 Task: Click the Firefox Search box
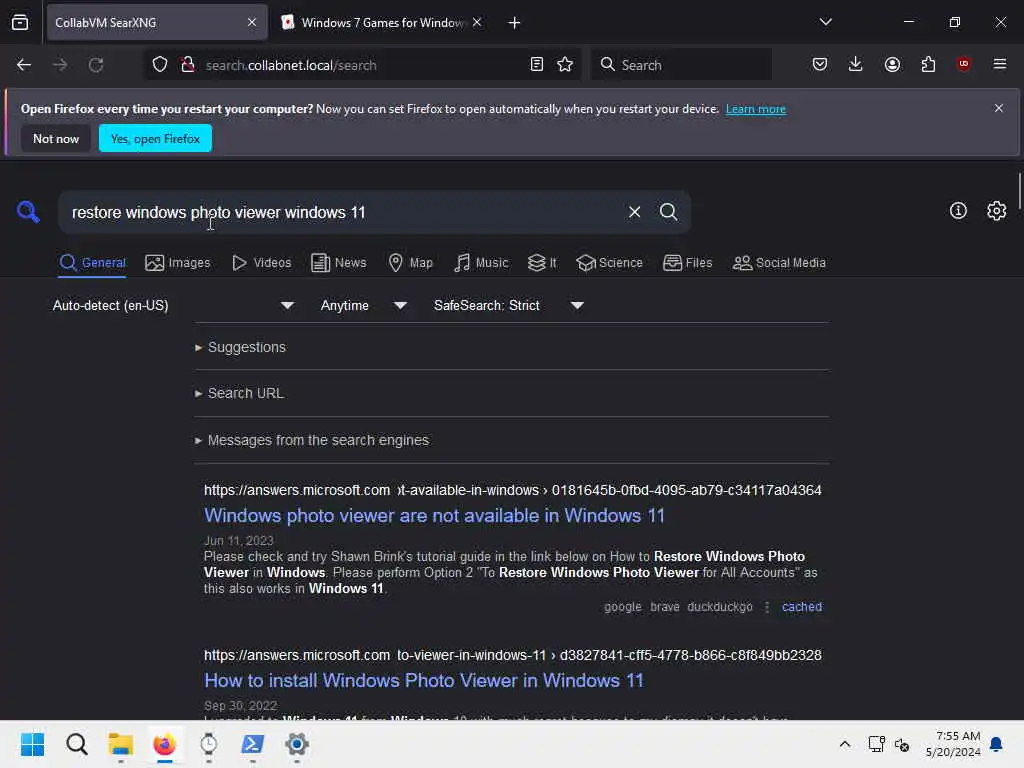tap(681, 65)
